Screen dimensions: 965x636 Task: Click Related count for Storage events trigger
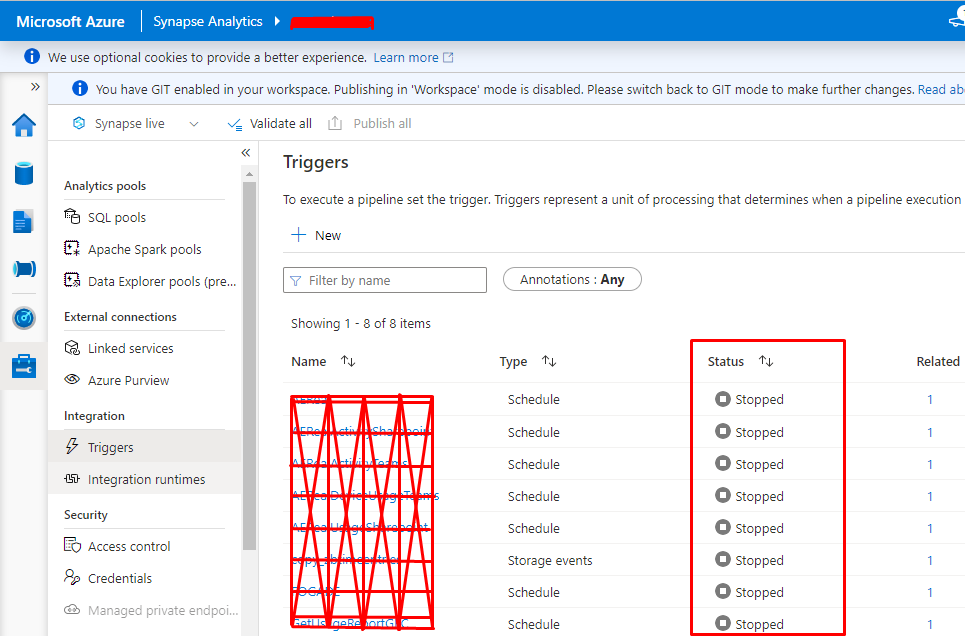[x=930, y=561]
